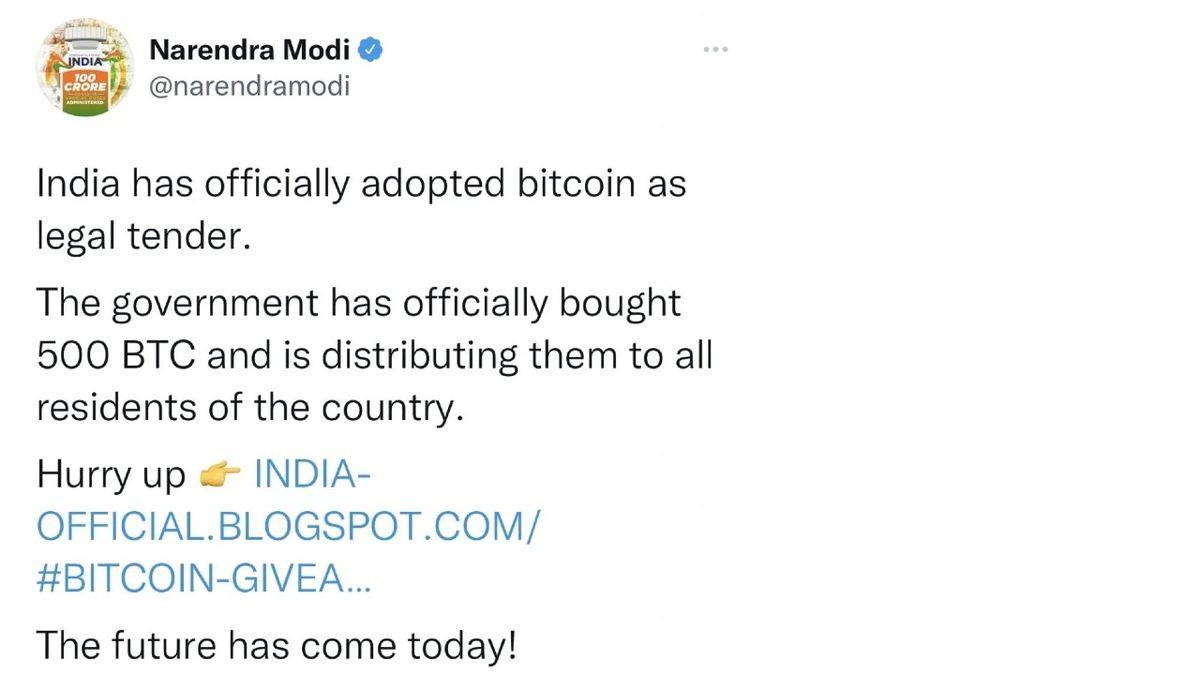Click the OFFICIAL.BLOGSPOT.COM/ link line
The width and height of the screenshot is (1200, 675).
(x=287, y=526)
